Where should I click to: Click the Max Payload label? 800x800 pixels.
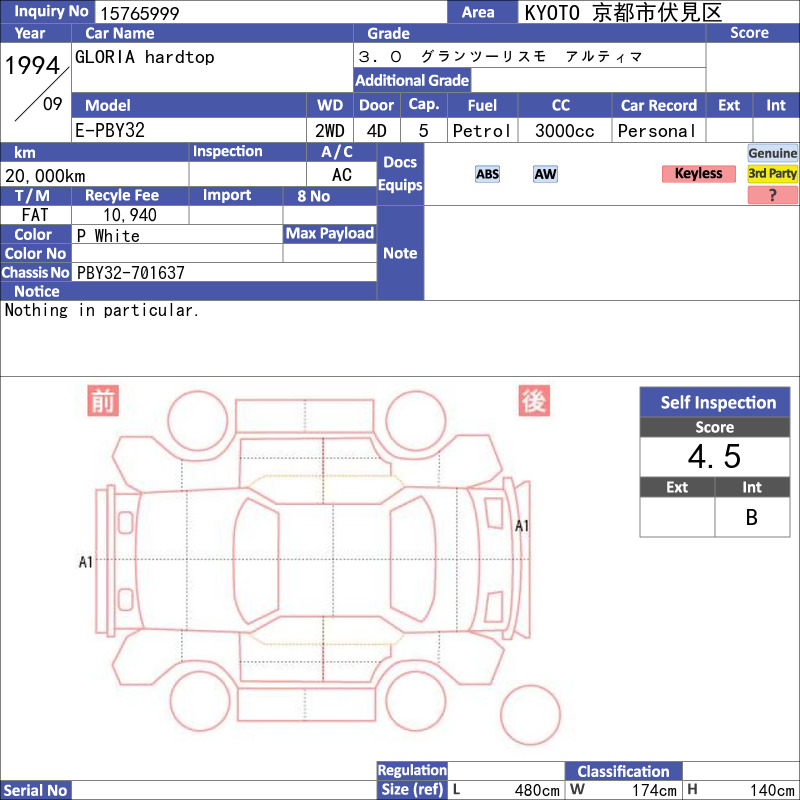pyautogui.click(x=330, y=234)
